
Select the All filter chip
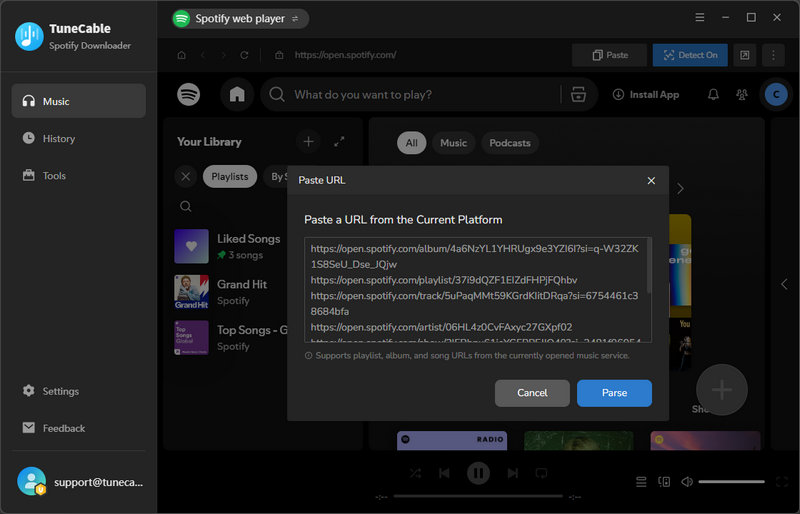pos(411,143)
